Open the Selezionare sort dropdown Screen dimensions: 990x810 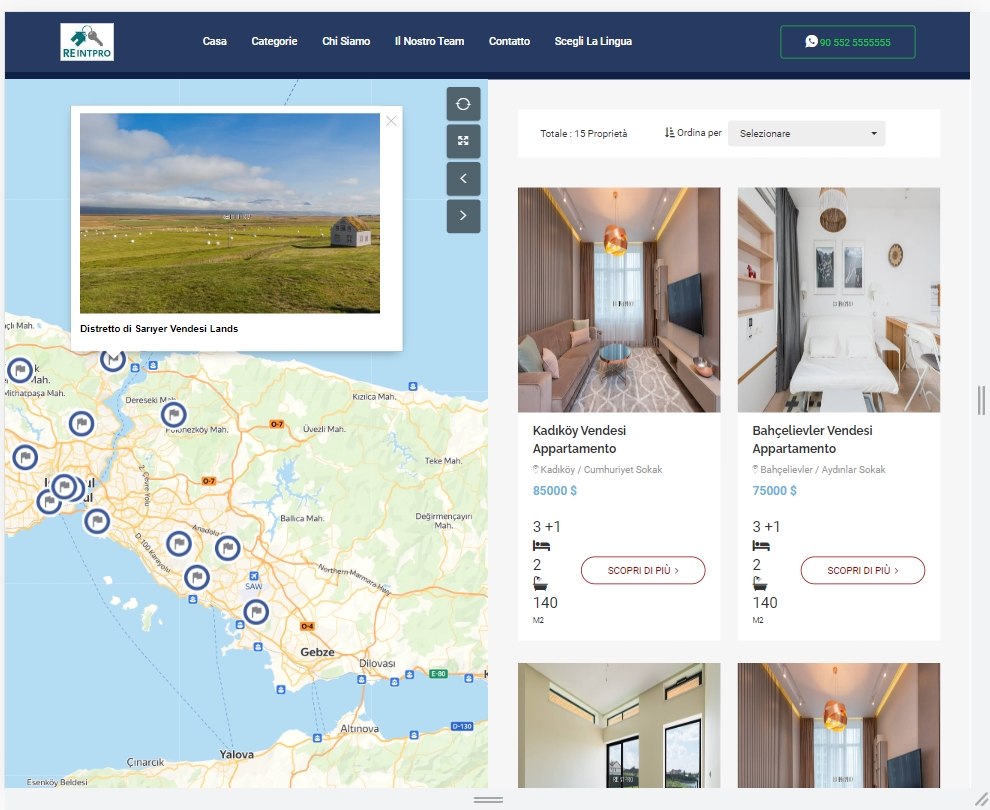806,133
